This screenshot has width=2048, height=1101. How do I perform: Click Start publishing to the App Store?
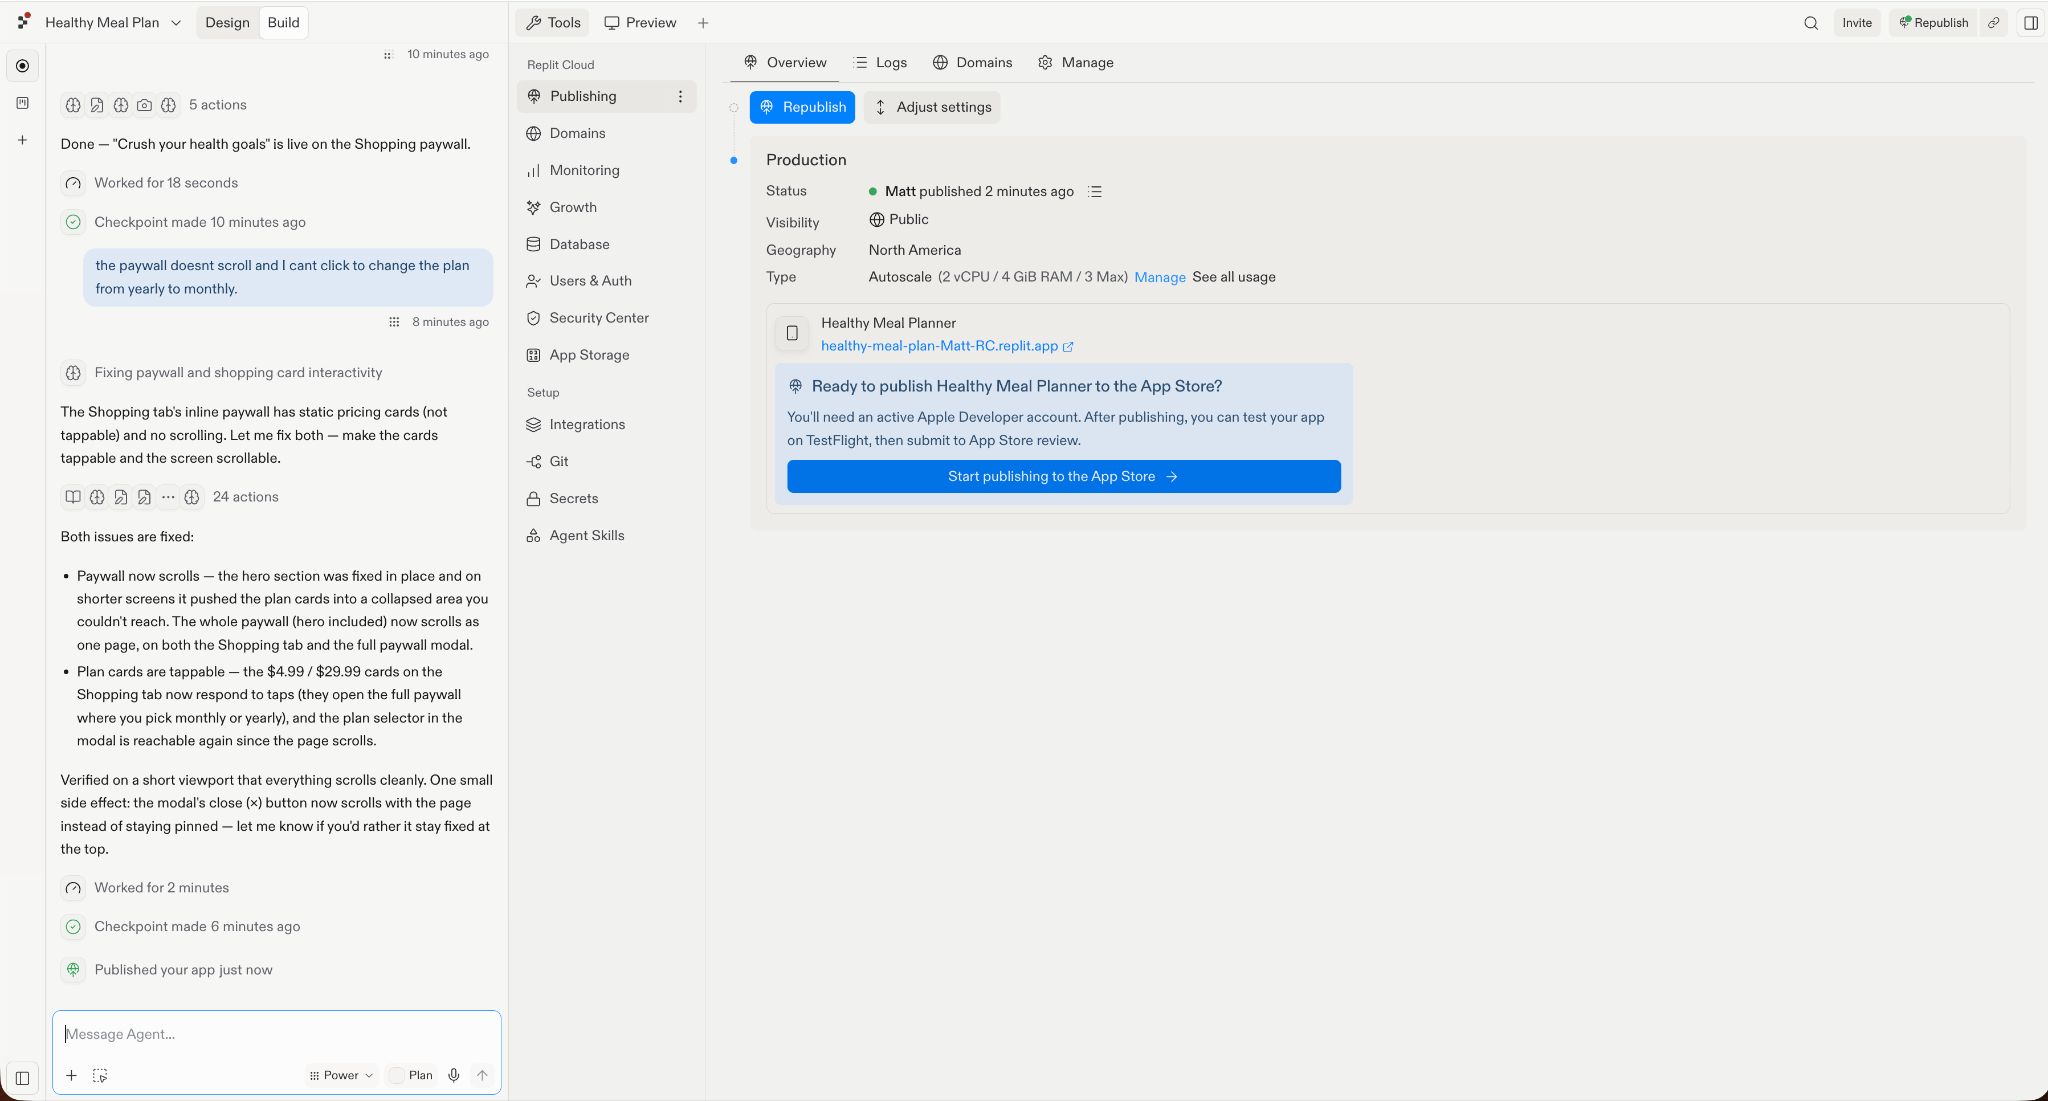pos(1063,477)
